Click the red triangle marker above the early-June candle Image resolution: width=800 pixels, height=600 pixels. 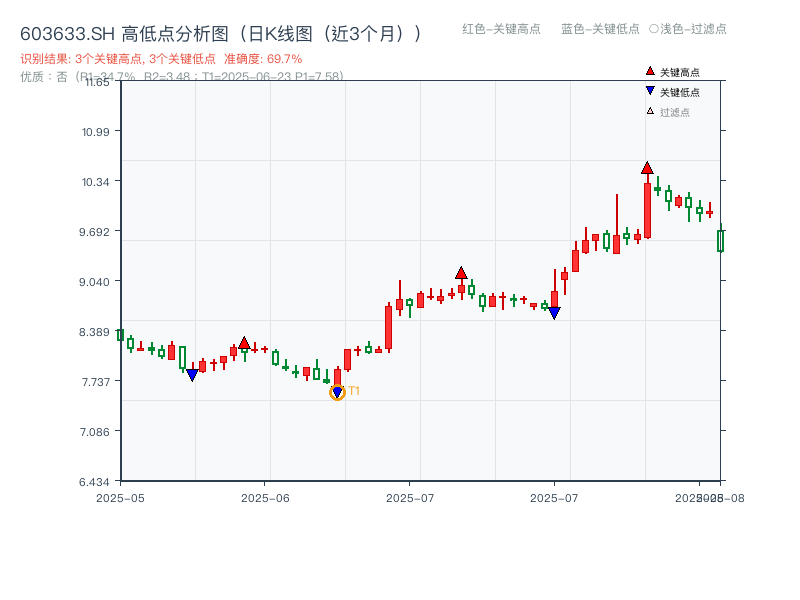[245, 340]
